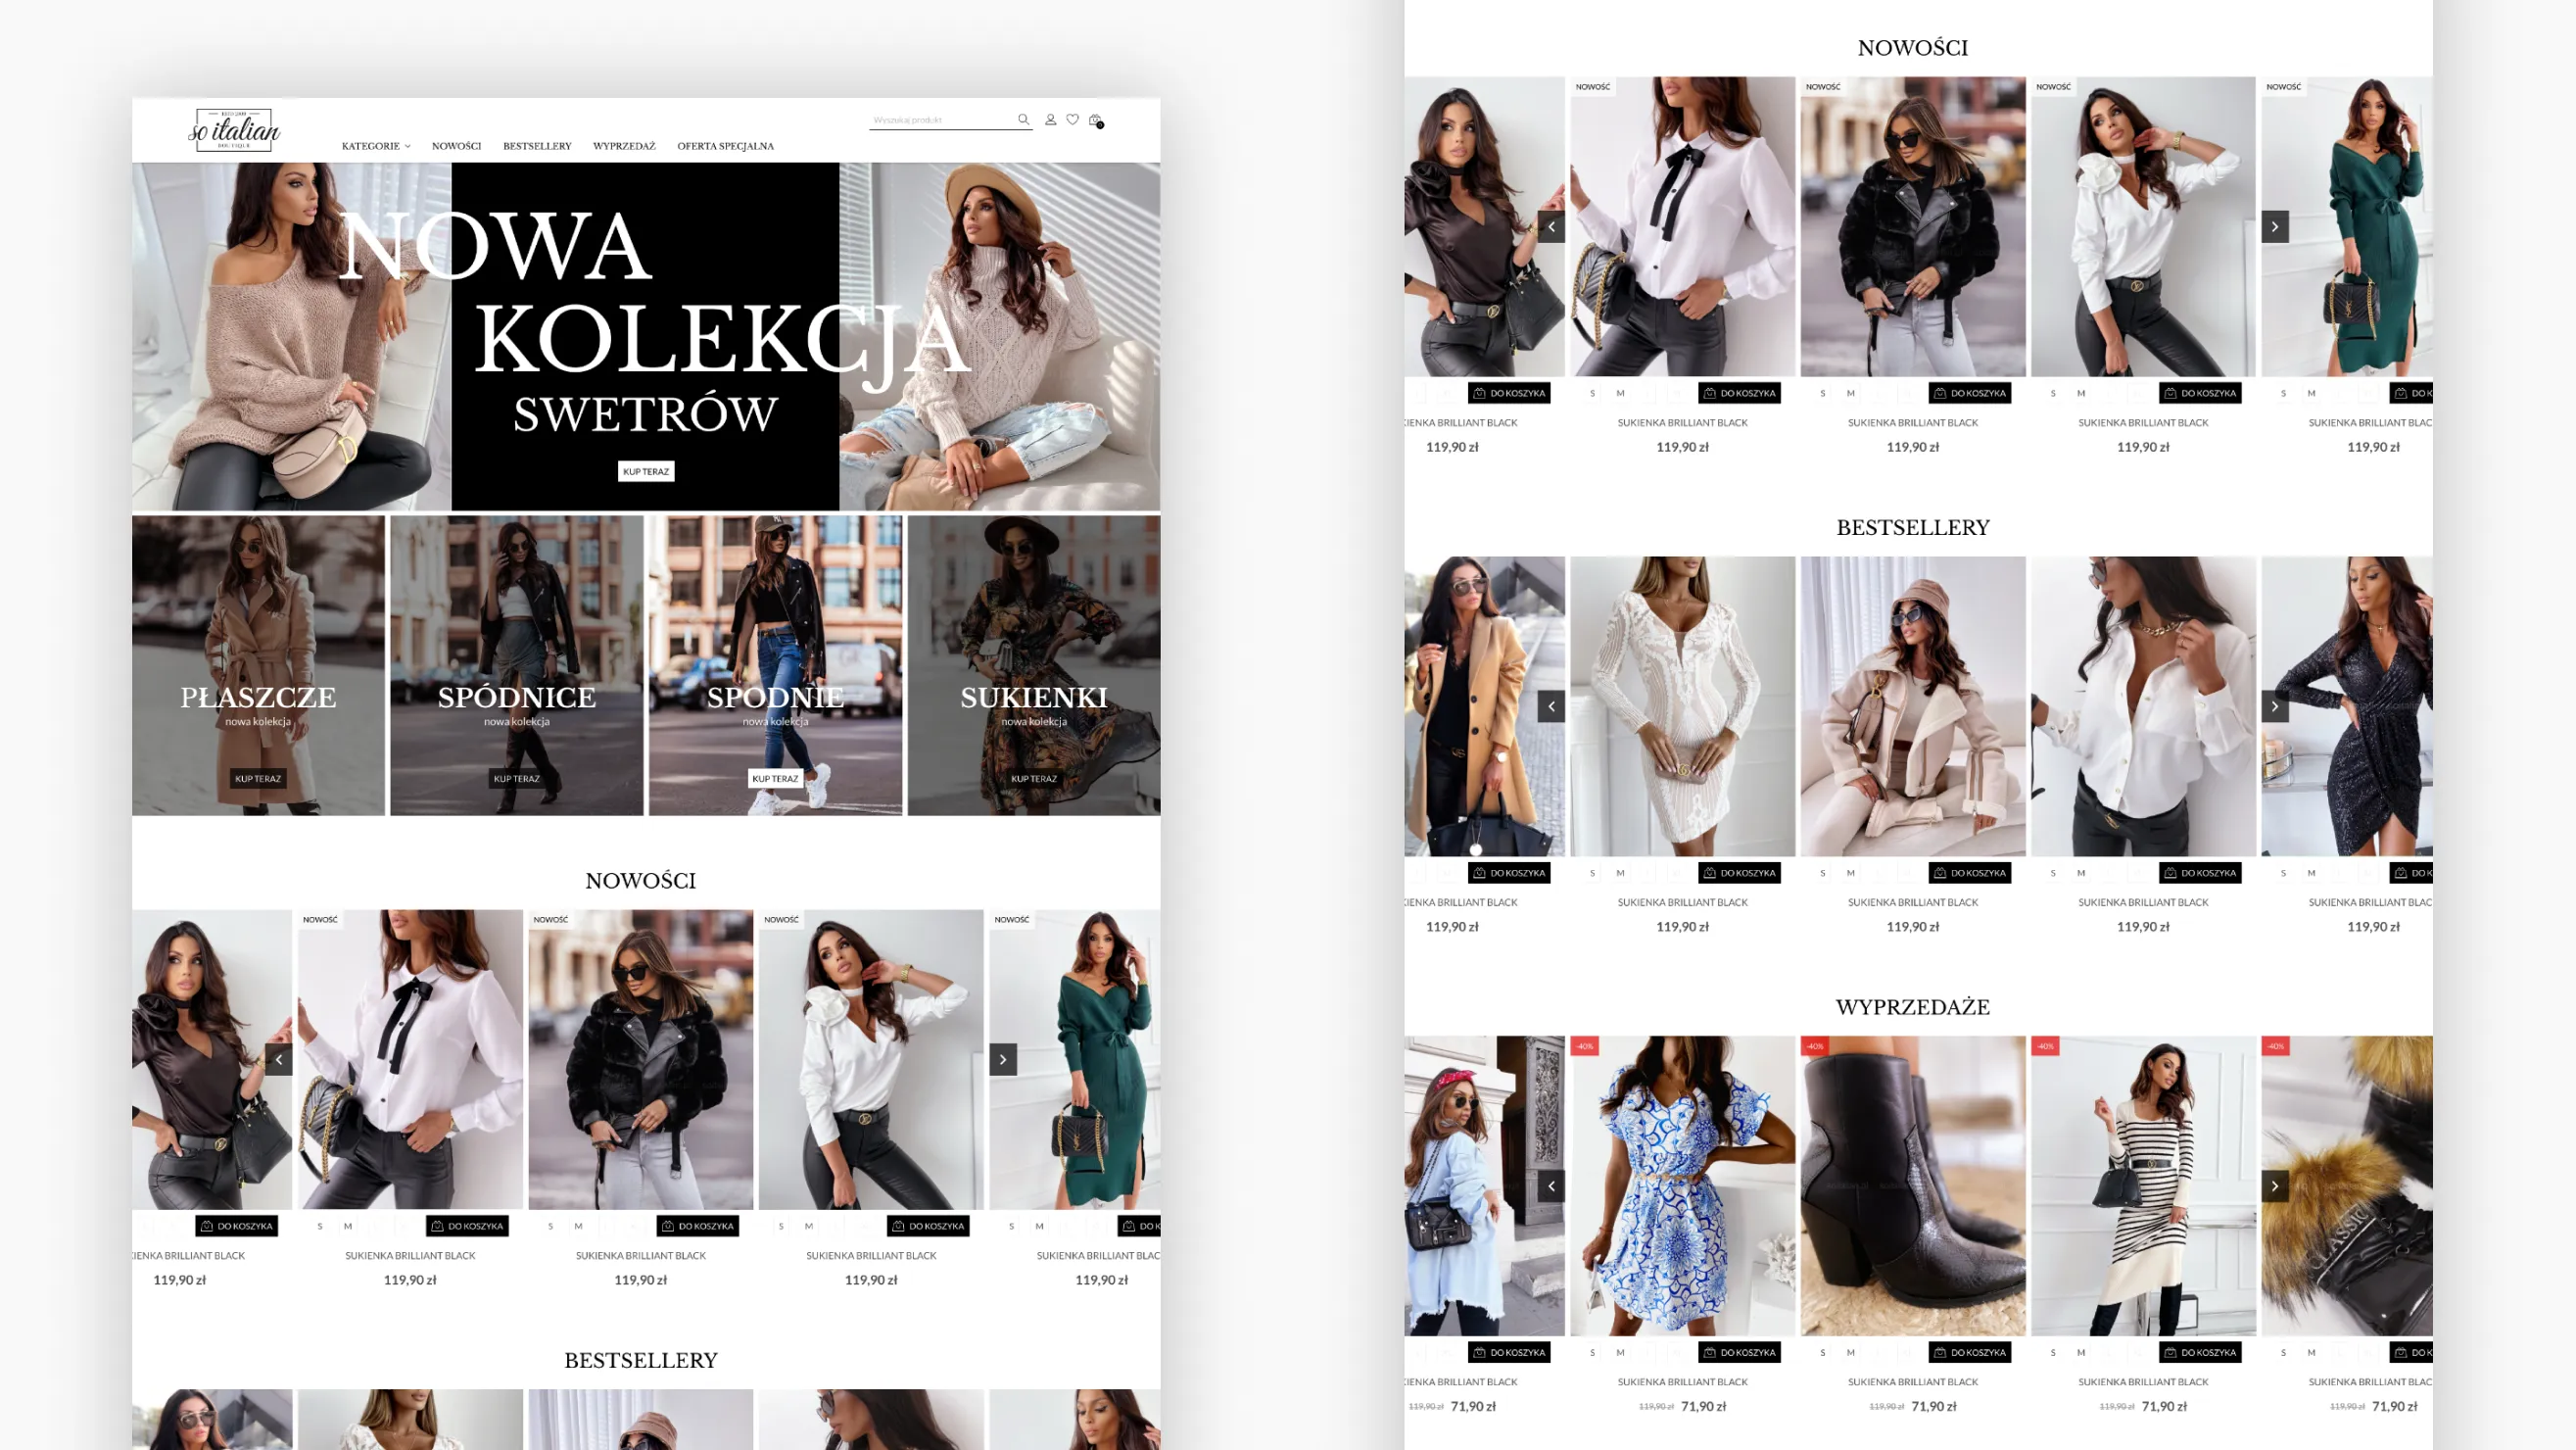2576x1450 pixels.
Task: Click the magnifier search icon in header
Action: 1023,119
